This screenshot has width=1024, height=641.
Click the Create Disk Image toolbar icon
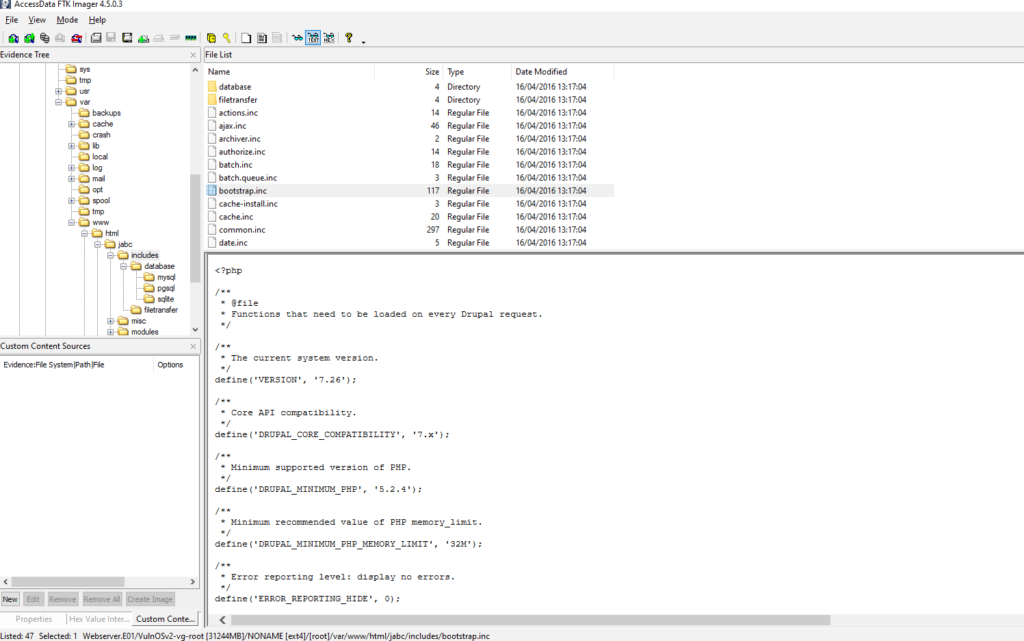(x=96, y=37)
